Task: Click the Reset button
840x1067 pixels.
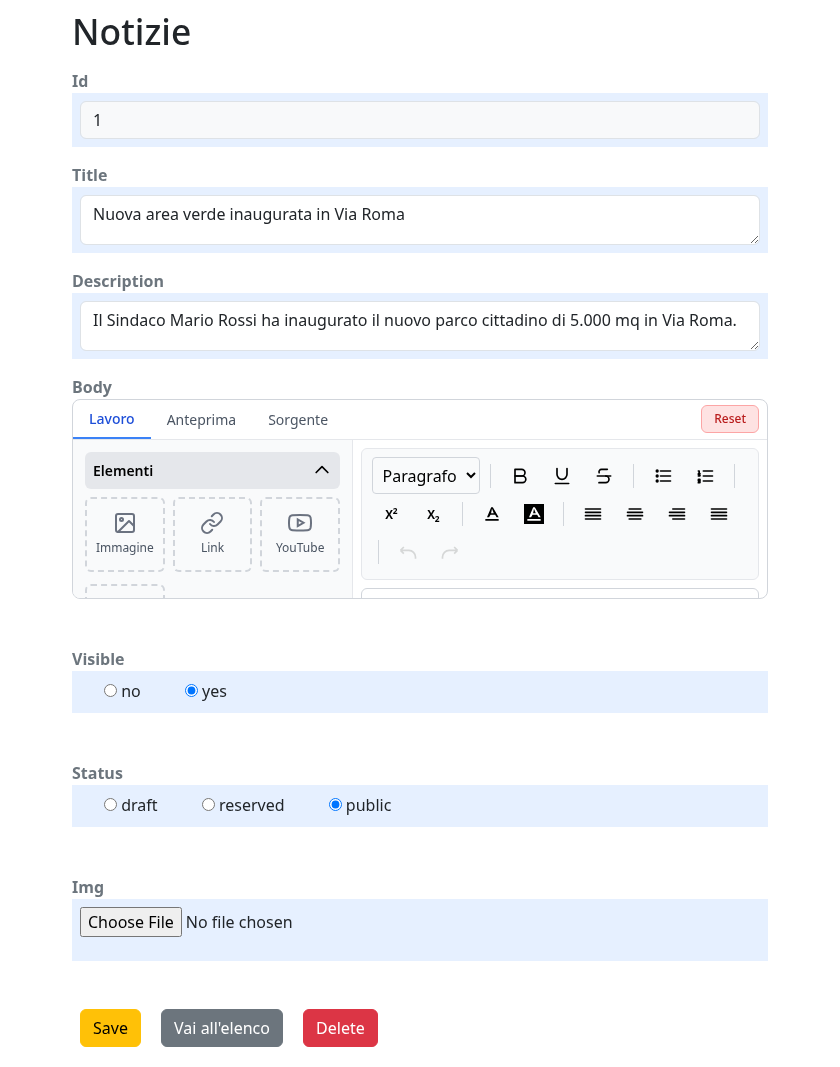Action: pos(730,419)
